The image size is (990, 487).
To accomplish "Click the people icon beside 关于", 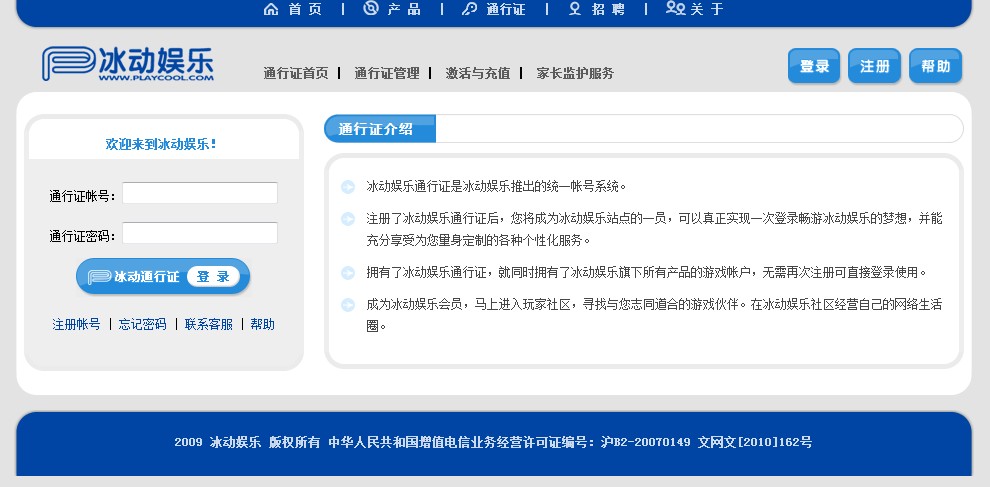I will click(x=675, y=9).
